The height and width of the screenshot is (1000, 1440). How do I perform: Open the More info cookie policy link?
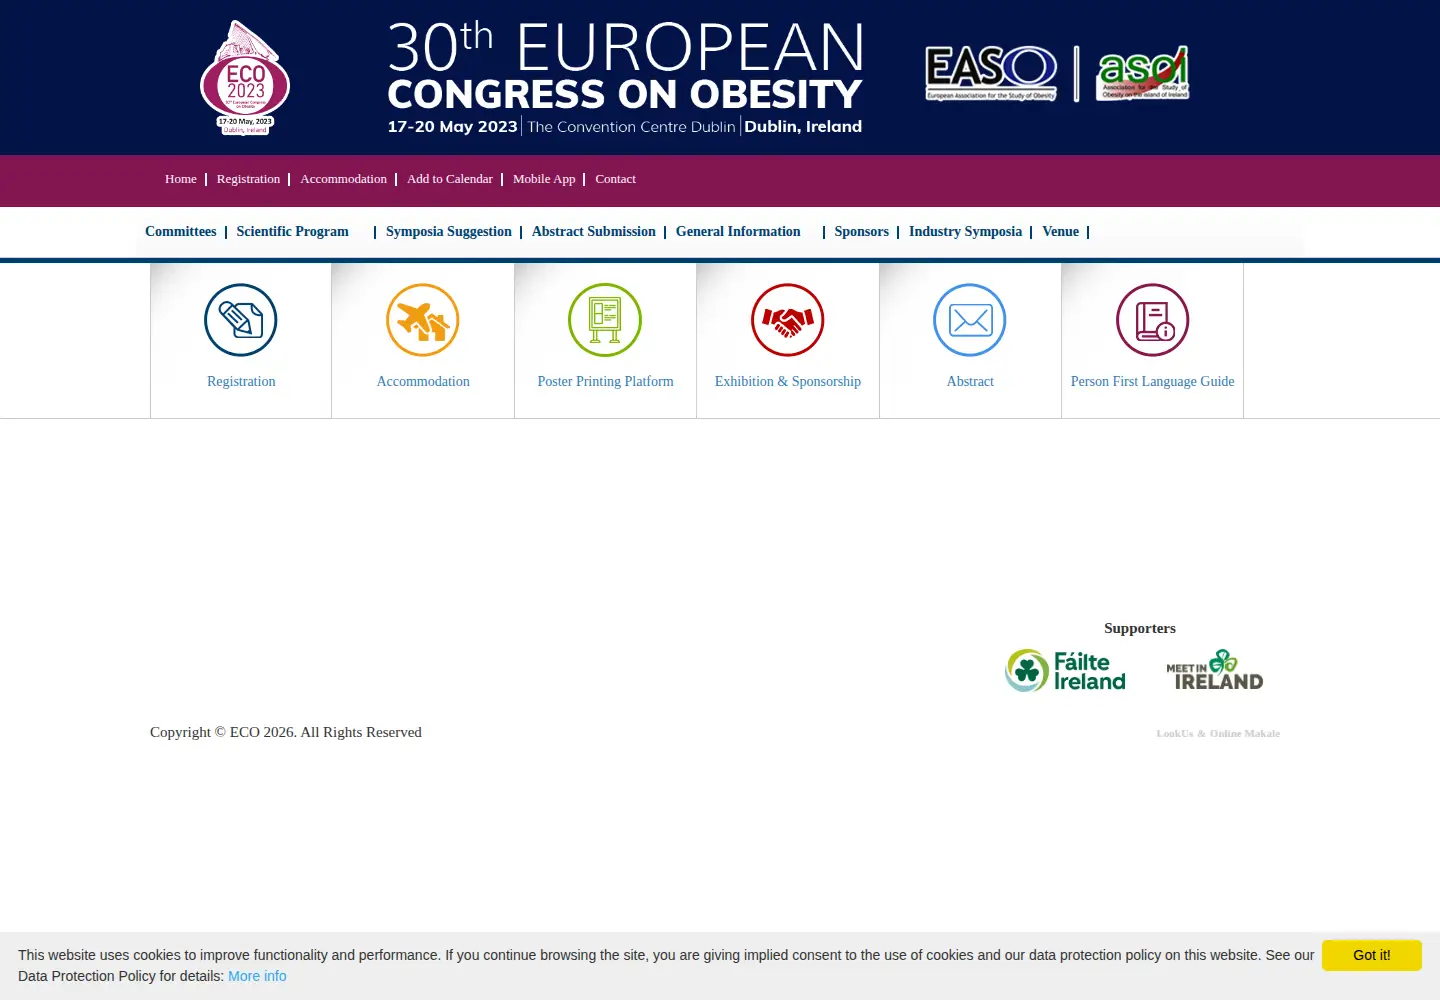(257, 976)
